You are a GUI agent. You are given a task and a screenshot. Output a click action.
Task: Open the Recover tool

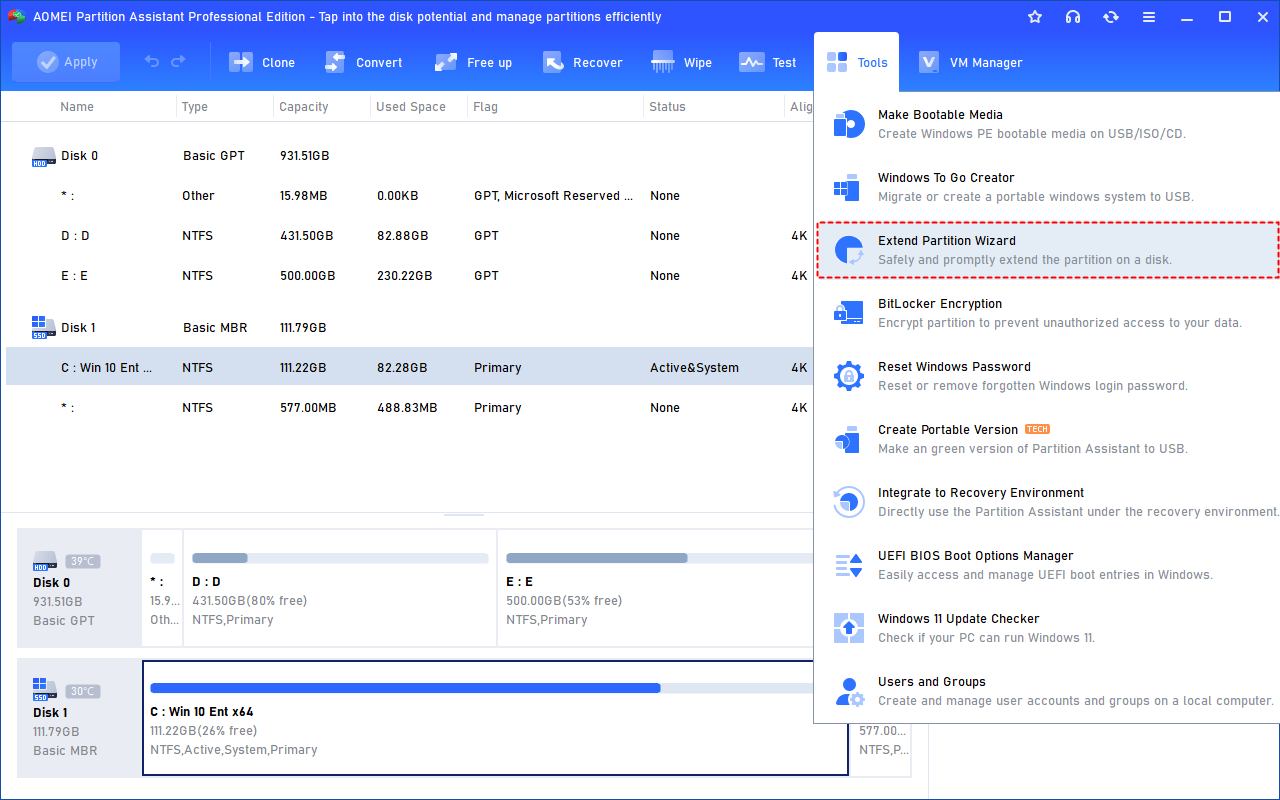click(582, 62)
